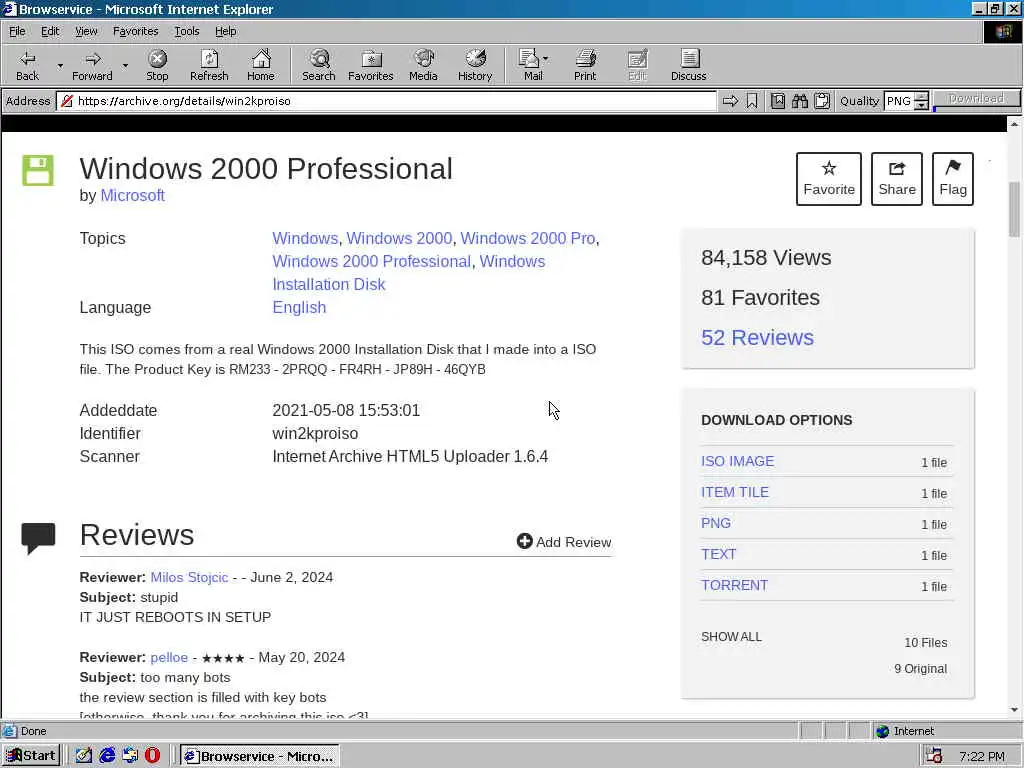Screen dimensions: 1024x768
Task: Click the Quality spinner up arrow
Action: (x=921, y=97)
